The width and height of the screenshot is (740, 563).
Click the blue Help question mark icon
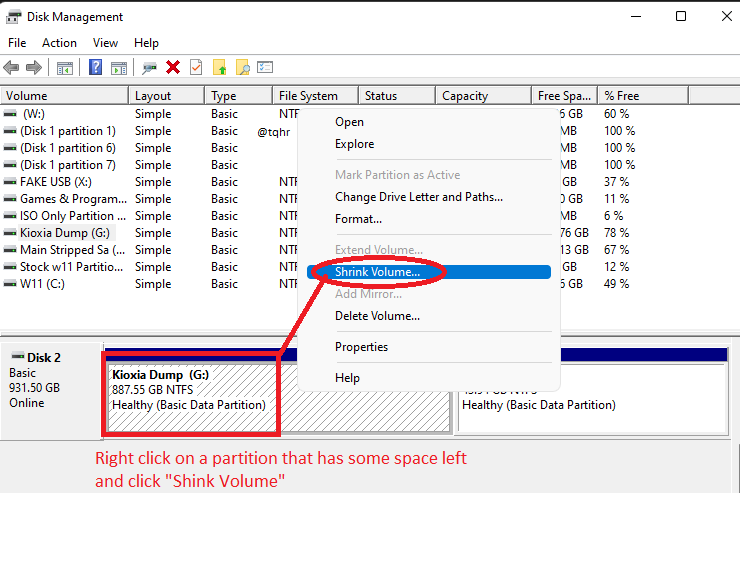[x=95, y=68]
